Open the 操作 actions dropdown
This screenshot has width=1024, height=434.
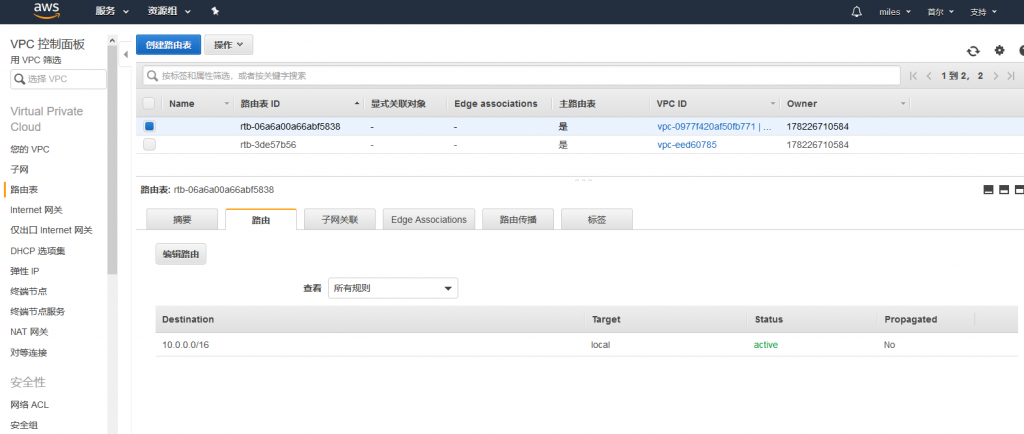[x=228, y=45]
